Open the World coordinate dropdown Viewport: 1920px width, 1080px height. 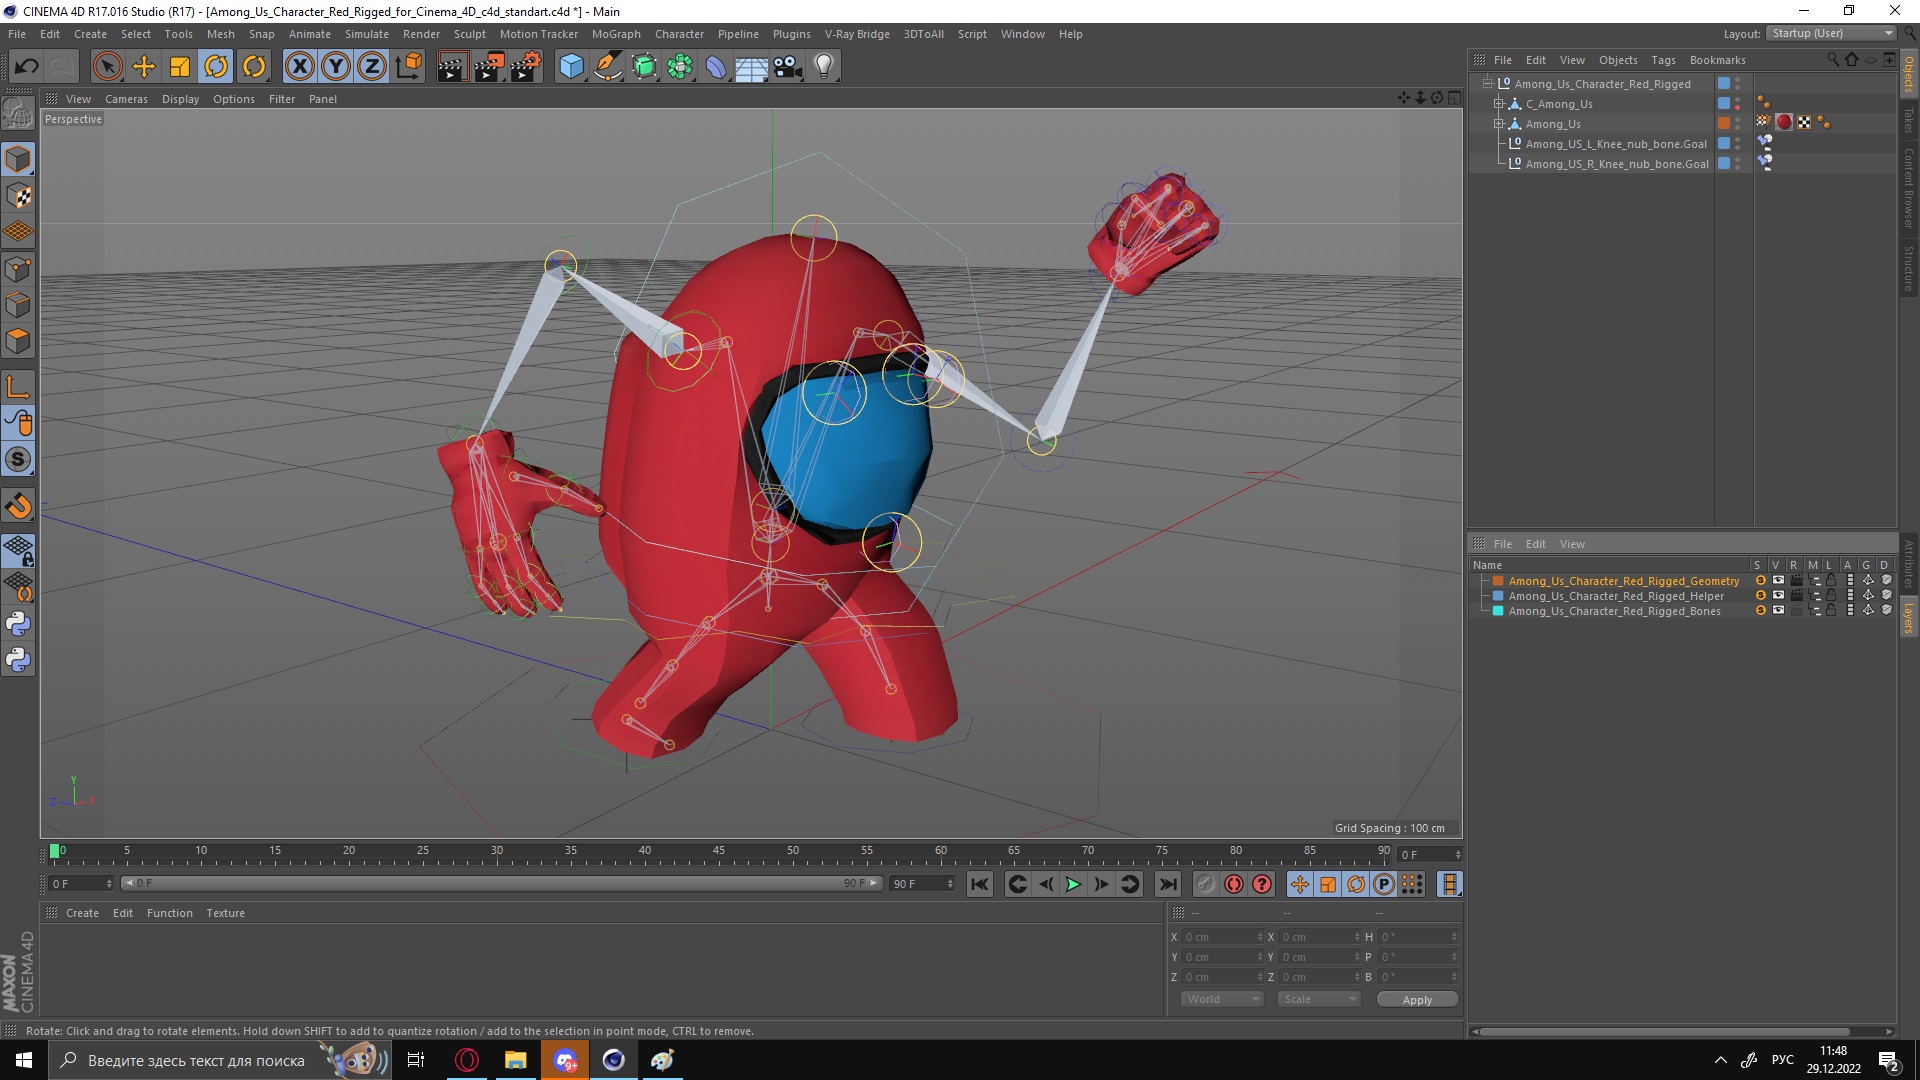pyautogui.click(x=1221, y=999)
